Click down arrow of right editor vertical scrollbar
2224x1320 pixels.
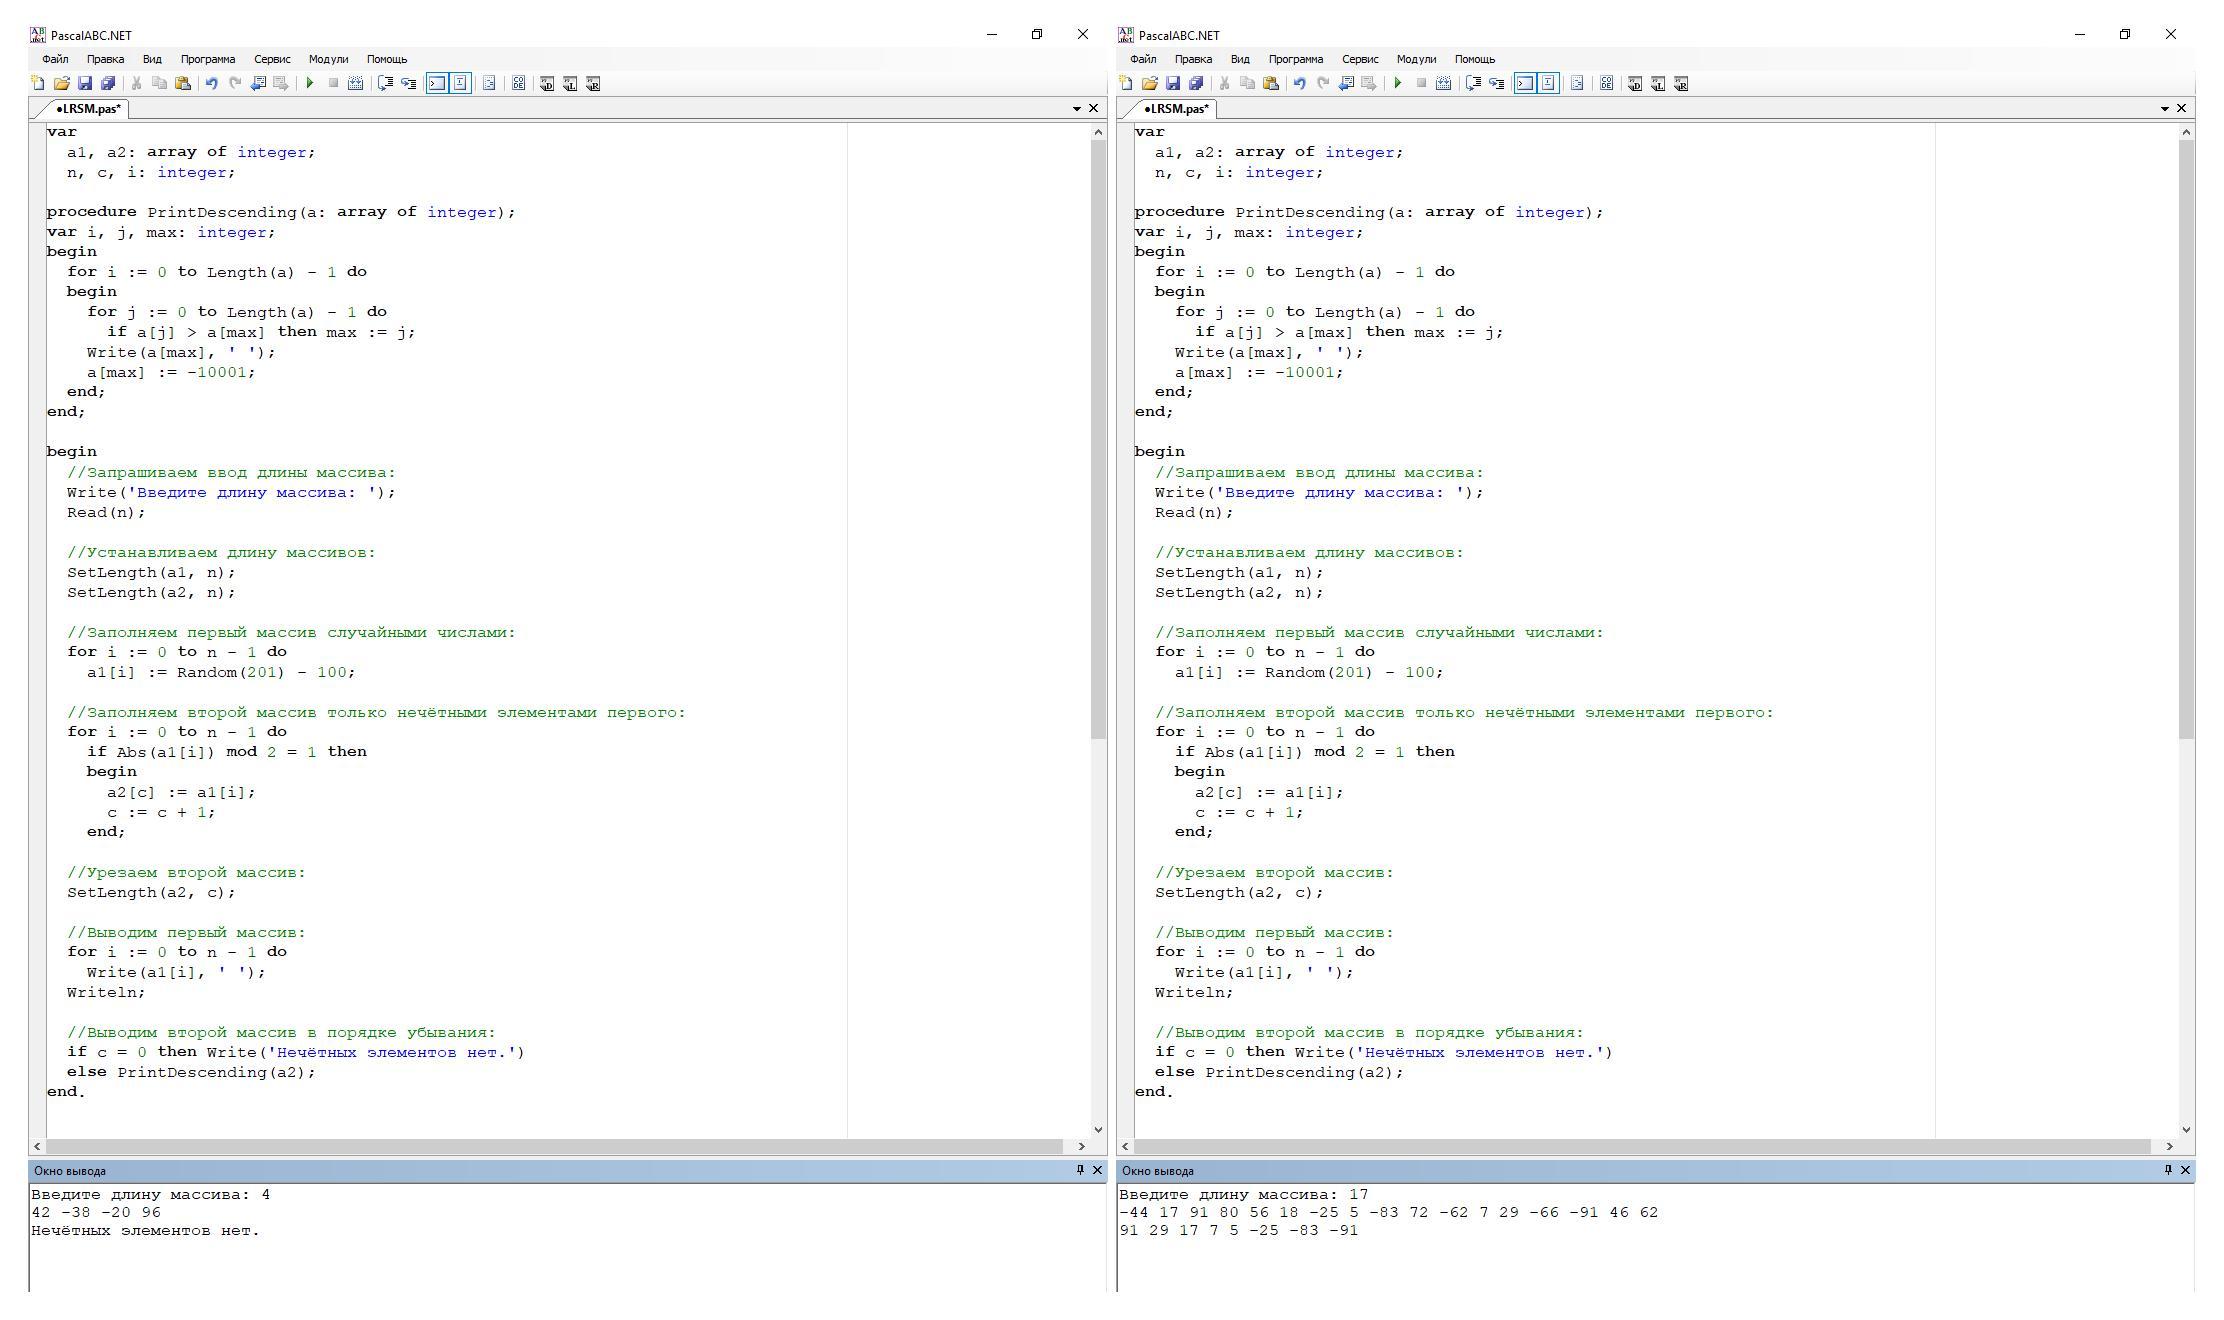2187,1129
